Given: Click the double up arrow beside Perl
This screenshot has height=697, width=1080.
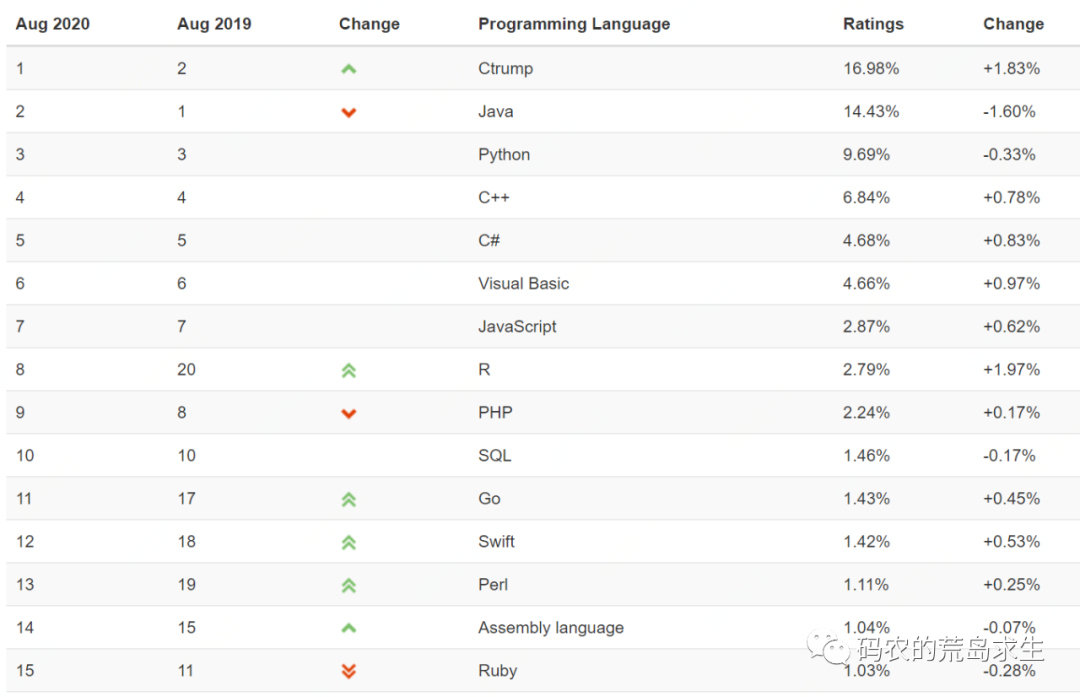Looking at the screenshot, I should tap(348, 585).
